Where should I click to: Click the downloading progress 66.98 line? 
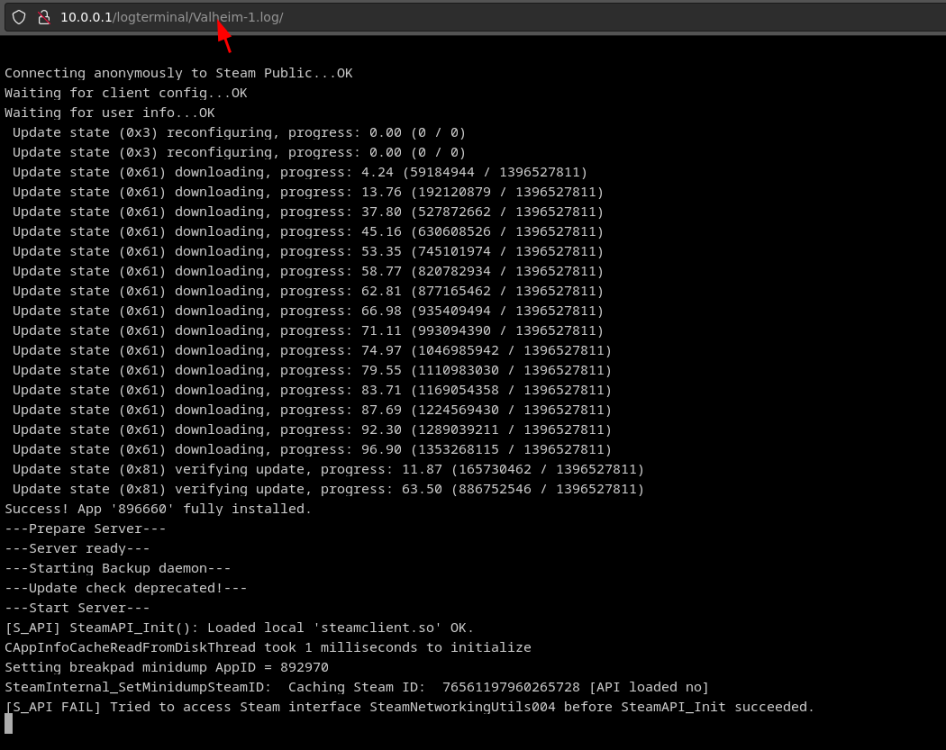click(x=308, y=311)
